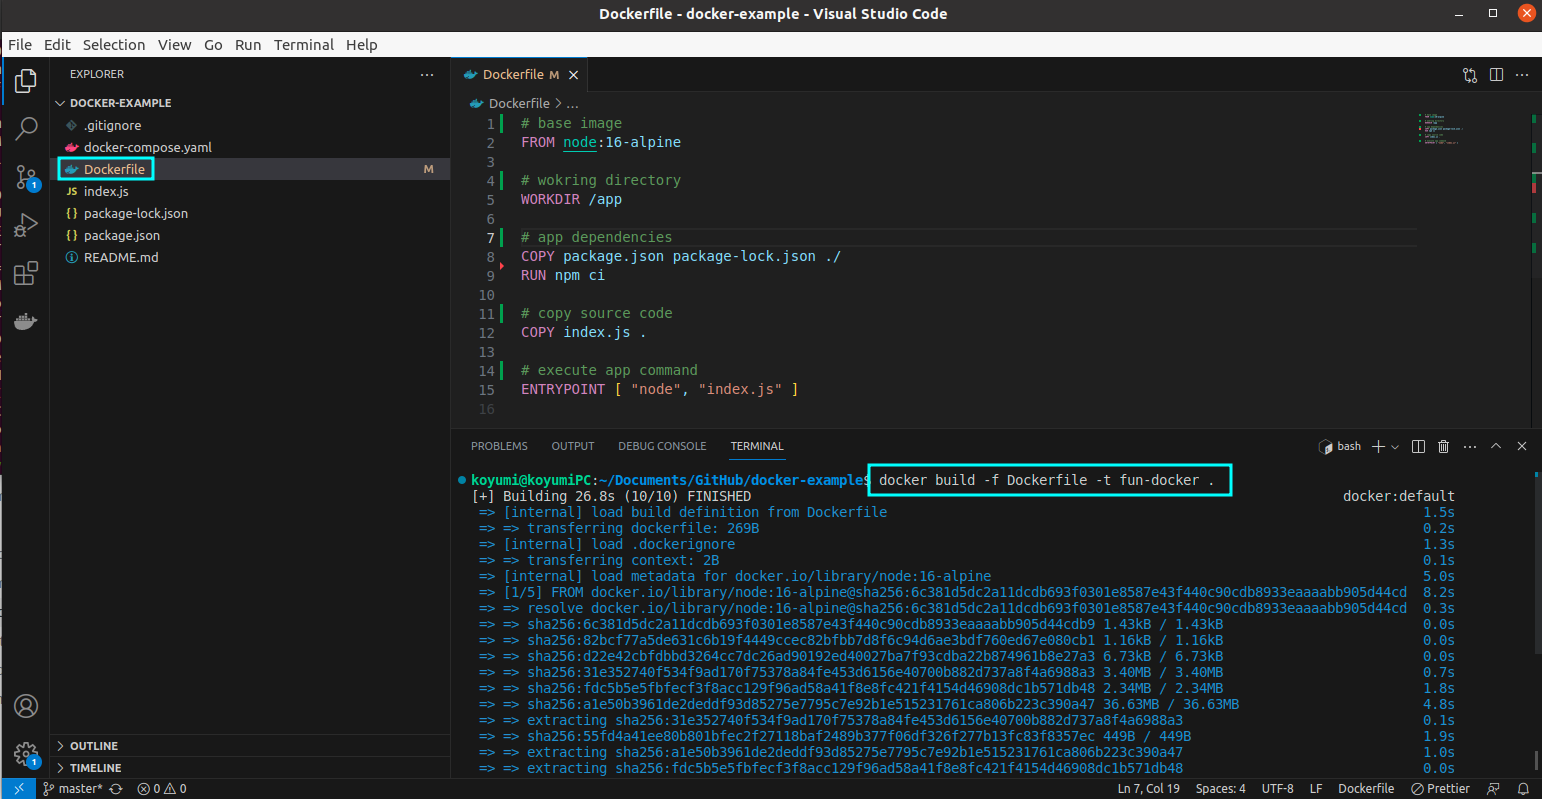The image size is (1542, 799).
Task: Open the Source Control view
Action: click(x=26, y=177)
